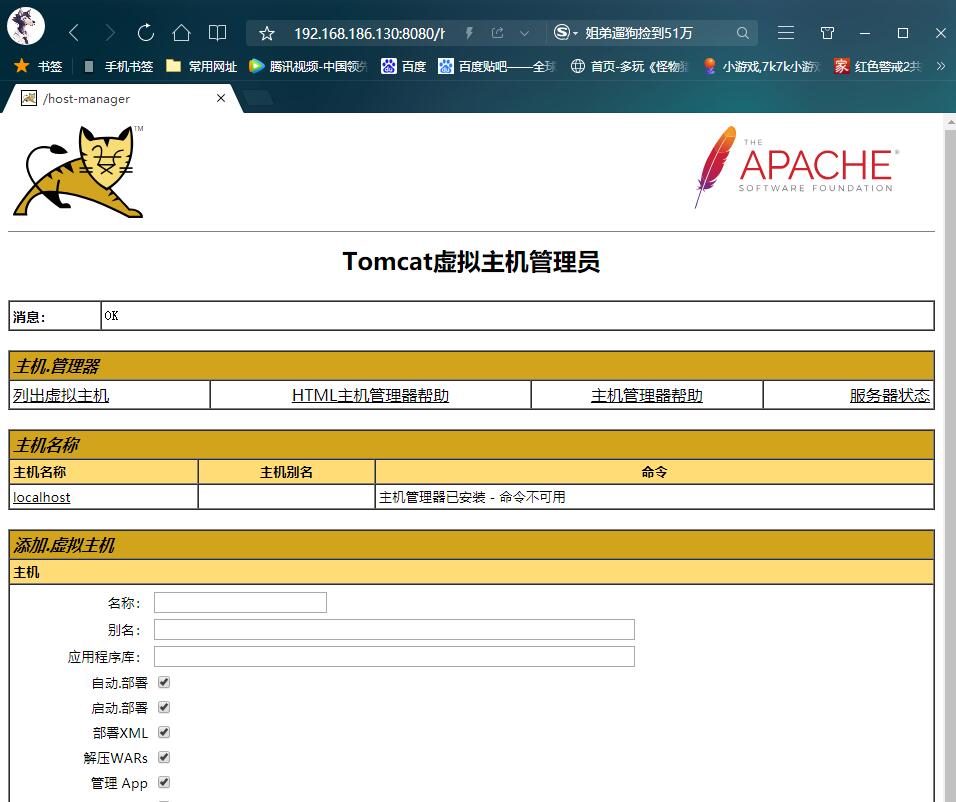
Task: Toggle 管理 App checkbox
Action: pos(164,782)
